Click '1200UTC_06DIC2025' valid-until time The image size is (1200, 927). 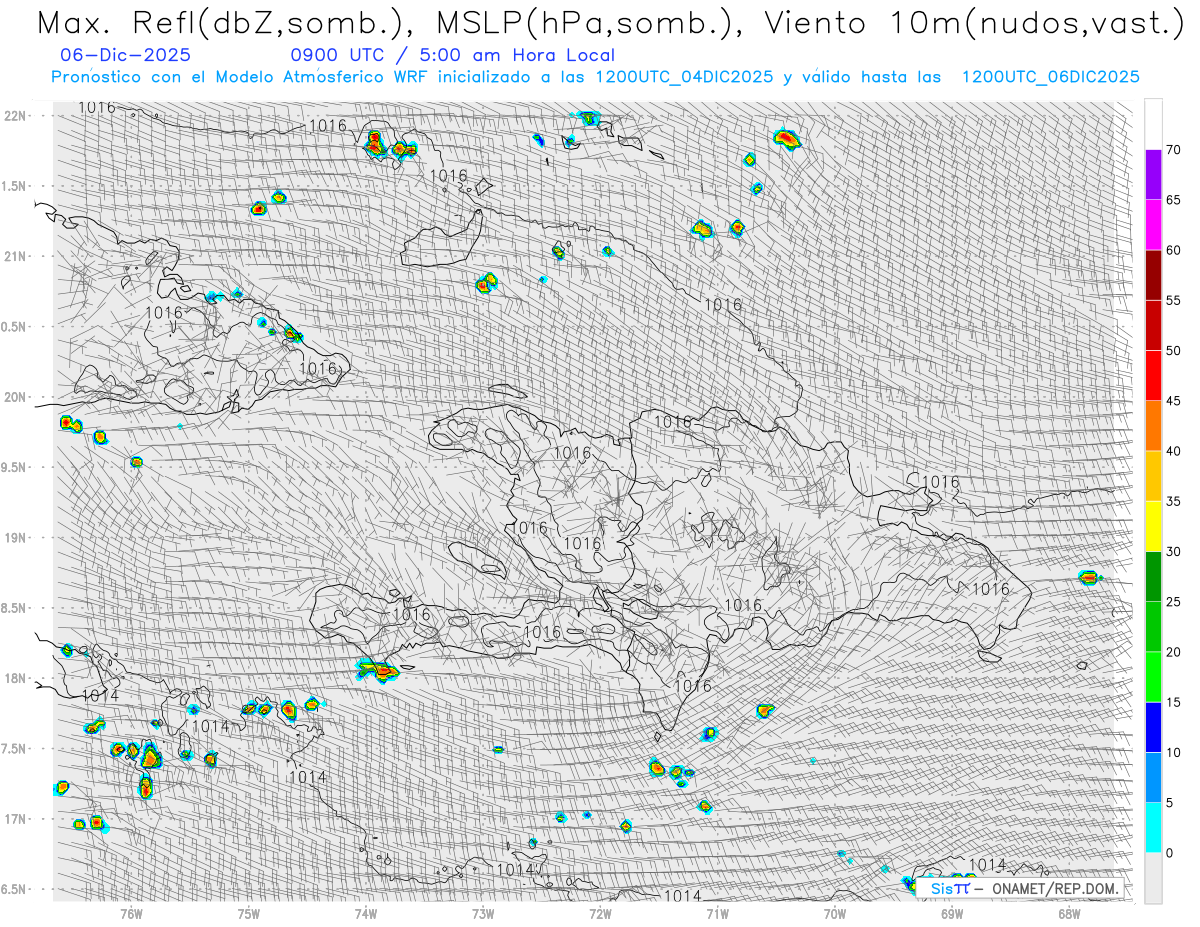[1050, 77]
